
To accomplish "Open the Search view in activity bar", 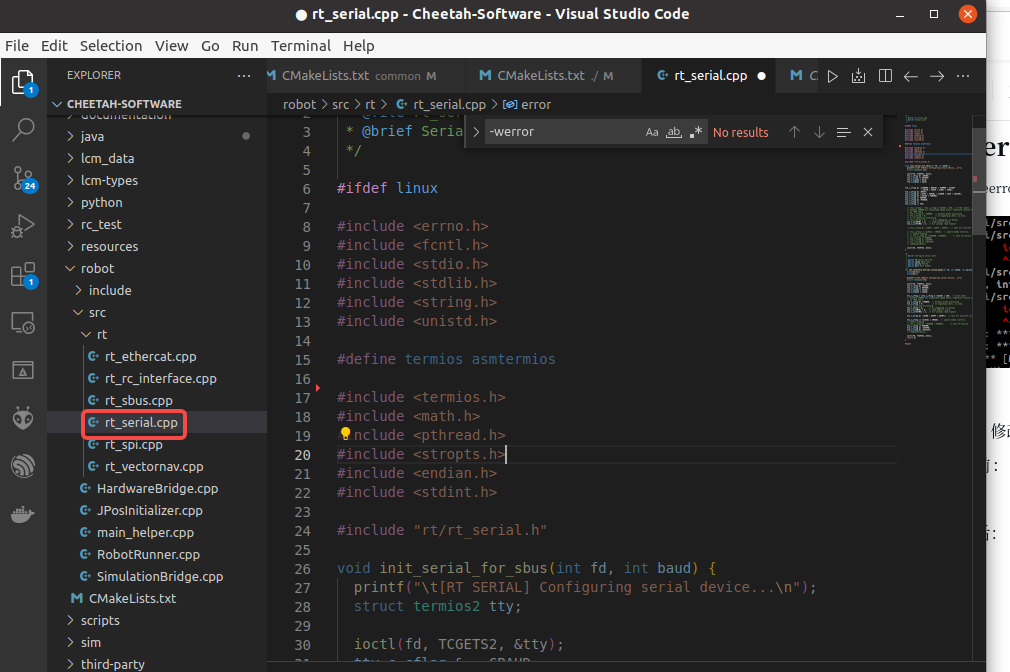I will tap(23, 130).
